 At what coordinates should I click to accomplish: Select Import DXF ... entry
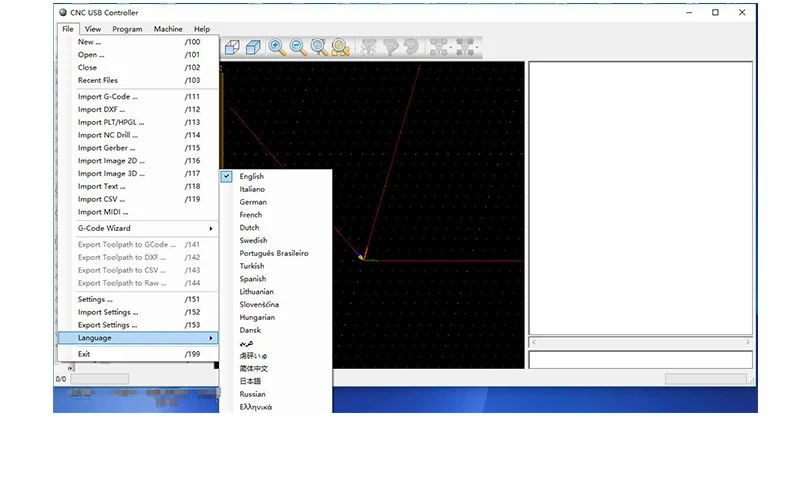[138, 109]
